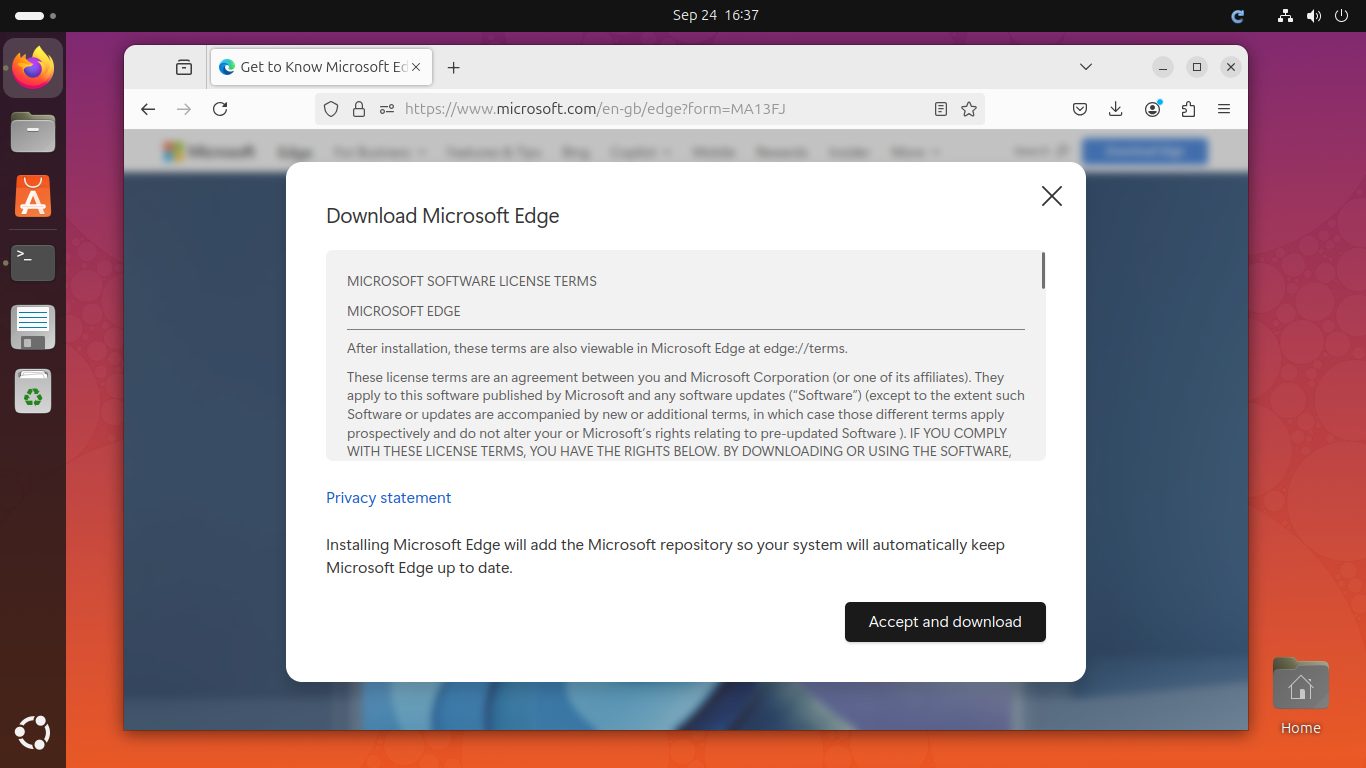Open the Firefox downloads panel

(1116, 109)
